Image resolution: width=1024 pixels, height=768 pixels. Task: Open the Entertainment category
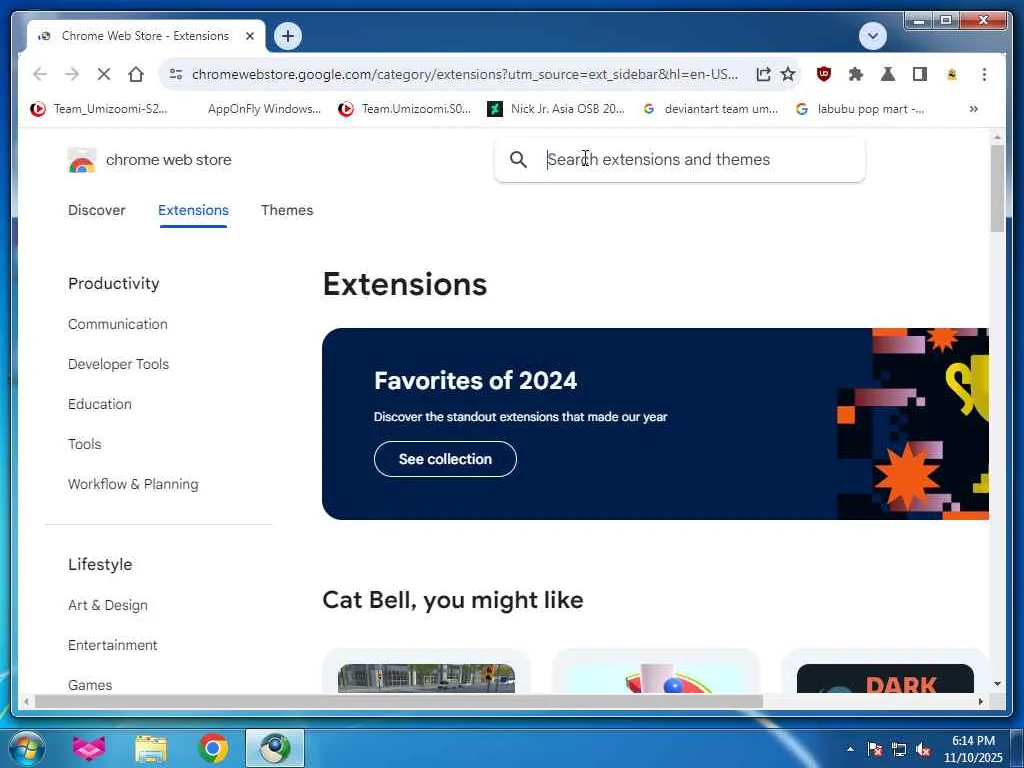(112, 645)
